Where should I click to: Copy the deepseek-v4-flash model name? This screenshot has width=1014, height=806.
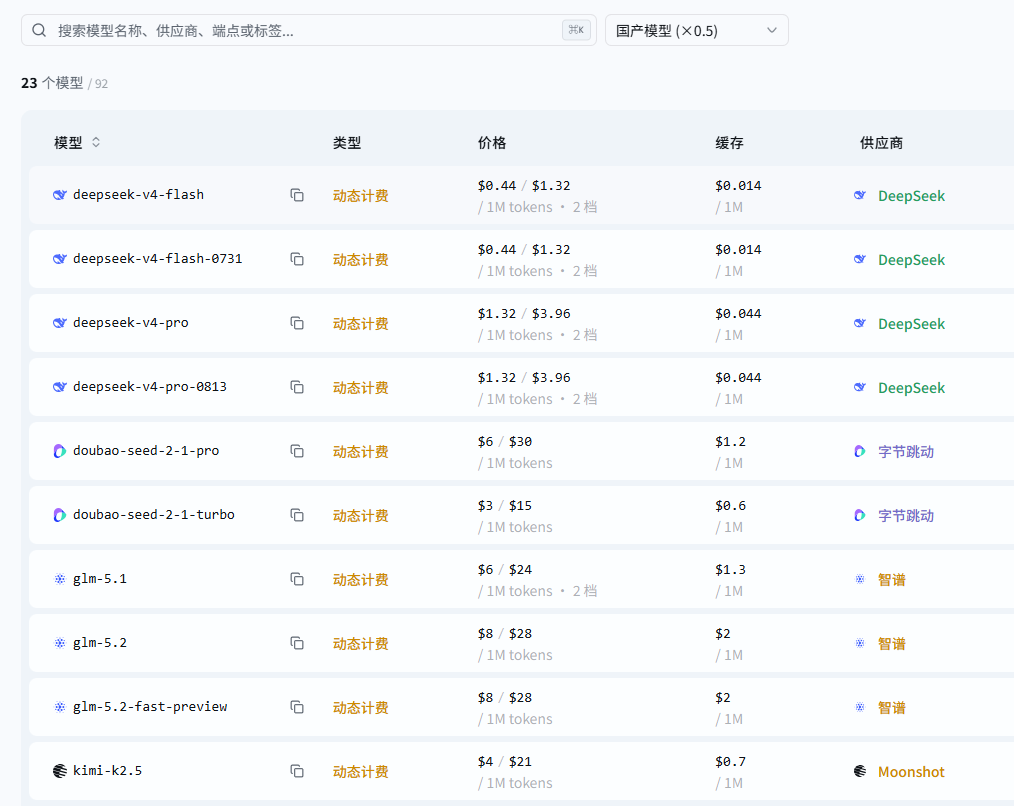(x=297, y=195)
